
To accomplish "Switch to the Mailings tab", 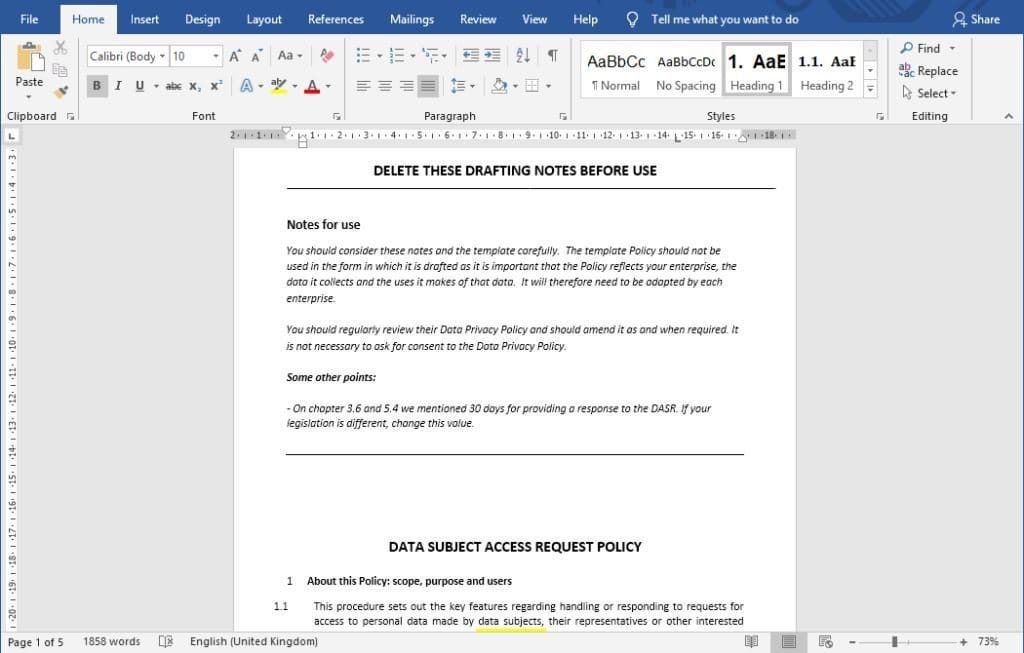I will (411, 18).
